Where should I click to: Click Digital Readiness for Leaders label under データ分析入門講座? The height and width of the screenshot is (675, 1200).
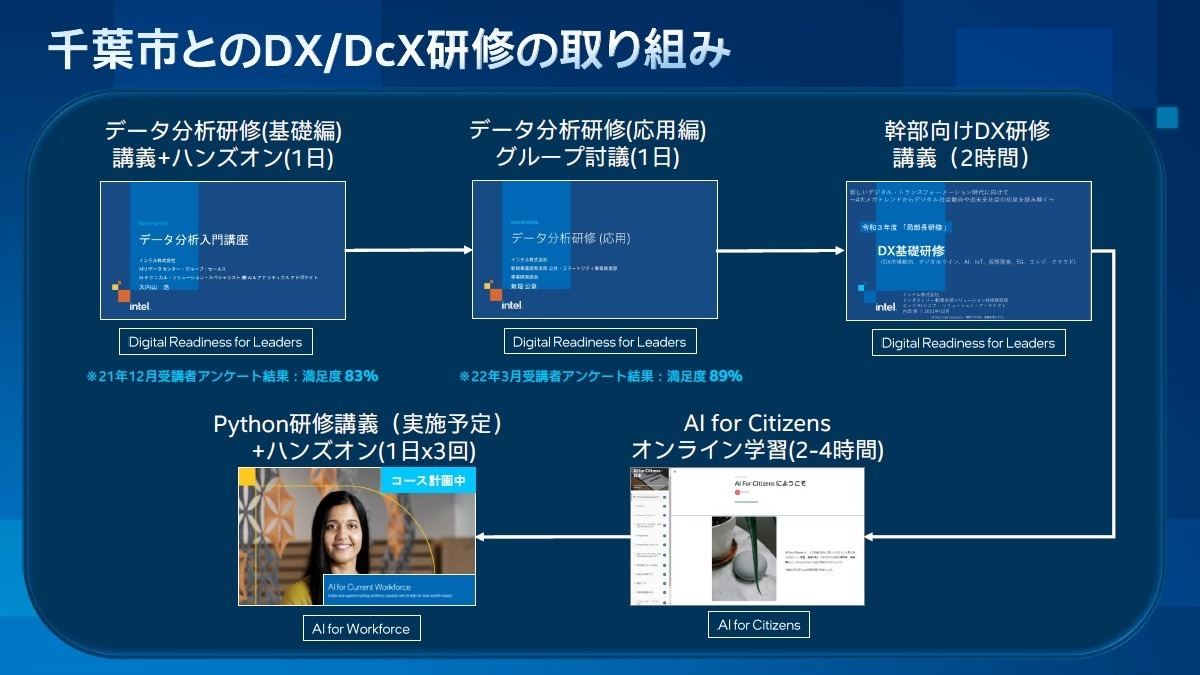tap(215, 342)
